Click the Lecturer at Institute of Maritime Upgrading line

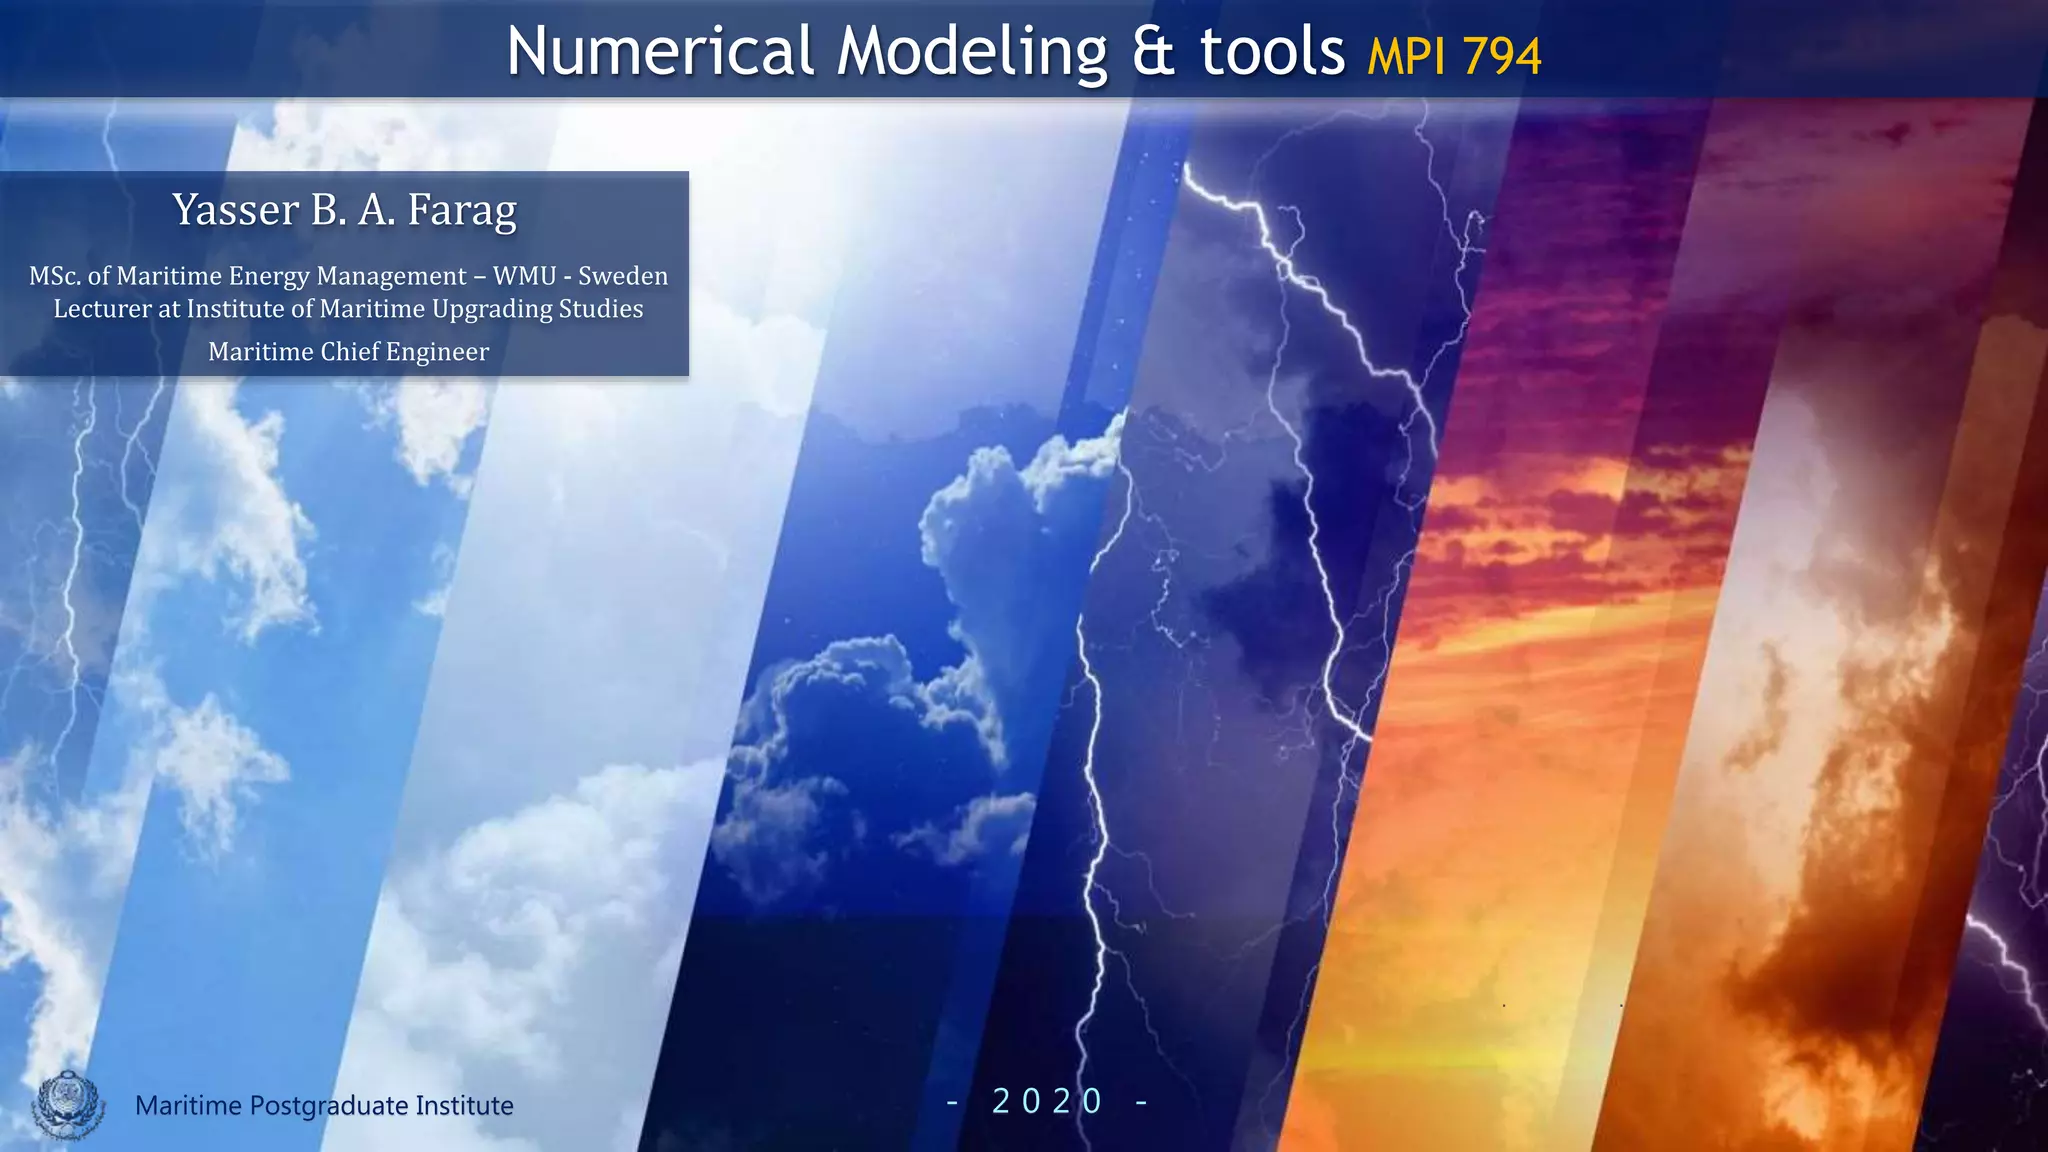(x=348, y=309)
